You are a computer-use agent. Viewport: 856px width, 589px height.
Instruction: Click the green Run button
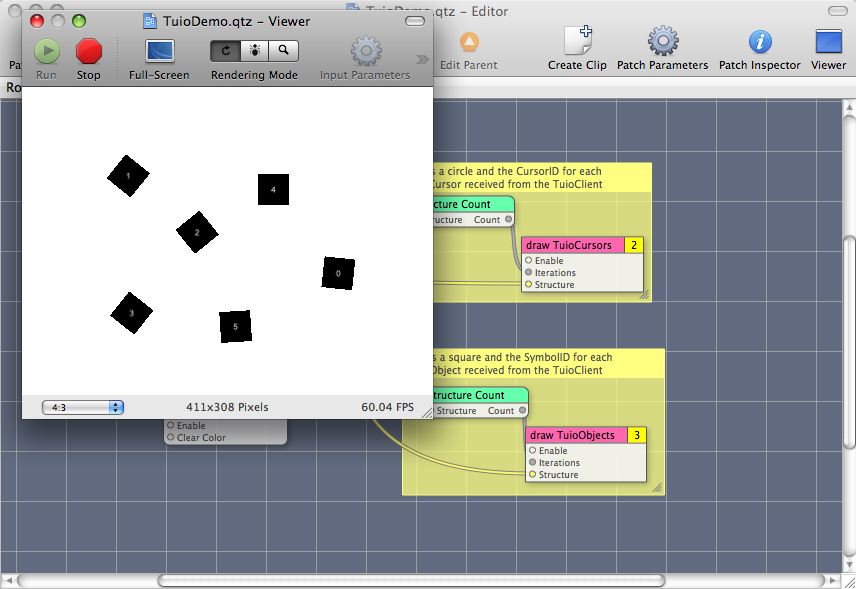click(x=47, y=51)
